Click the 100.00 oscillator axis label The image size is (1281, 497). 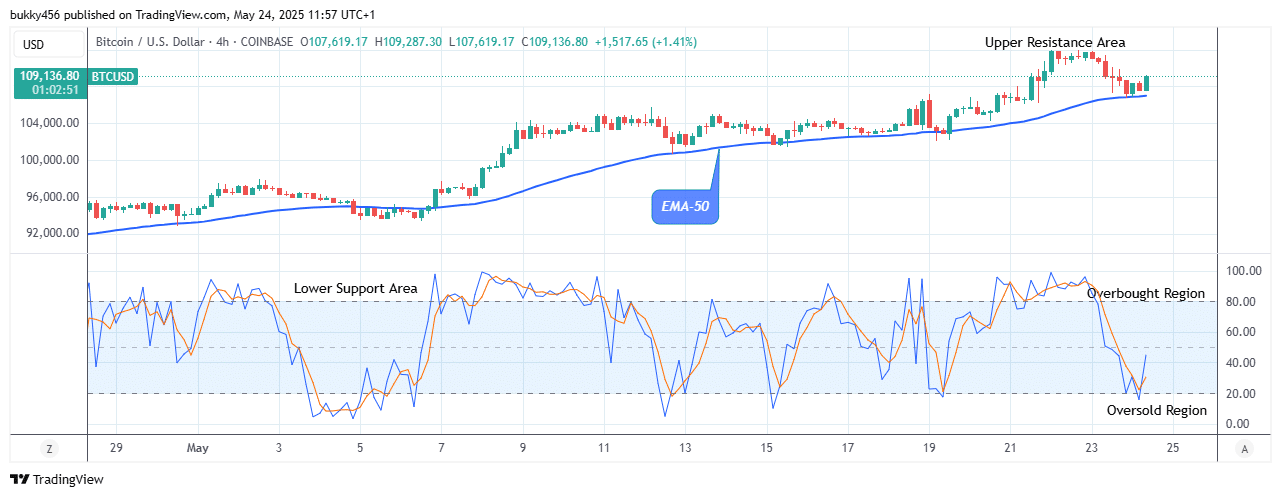click(x=1242, y=271)
